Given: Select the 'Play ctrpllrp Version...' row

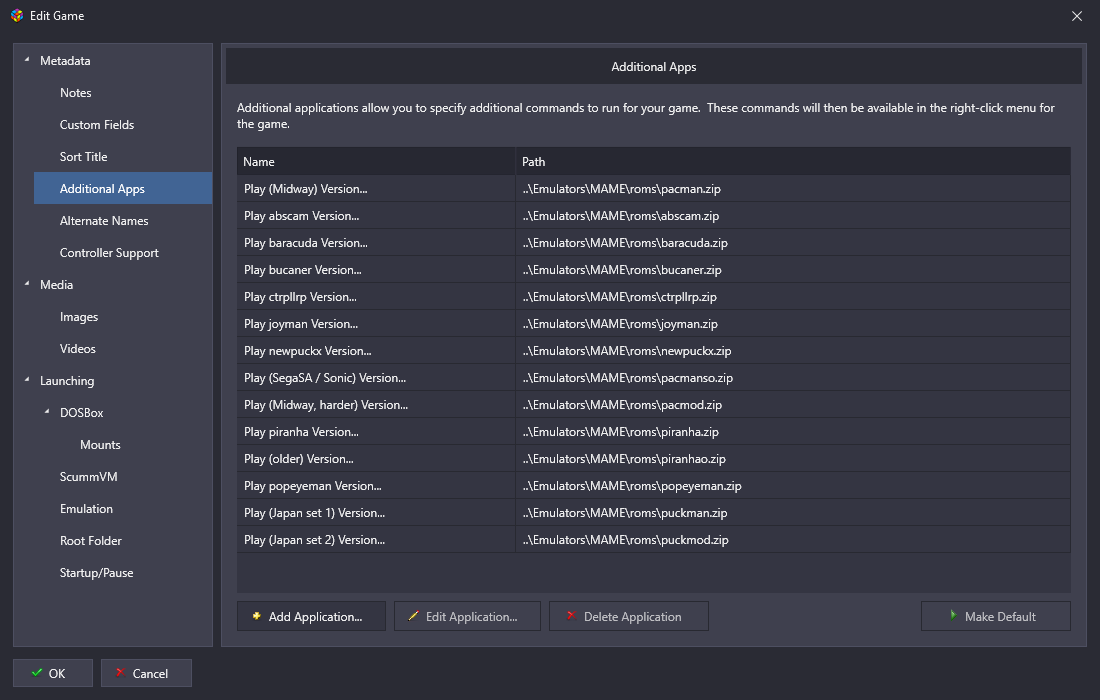Looking at the screenshot, I should [654, 297].
